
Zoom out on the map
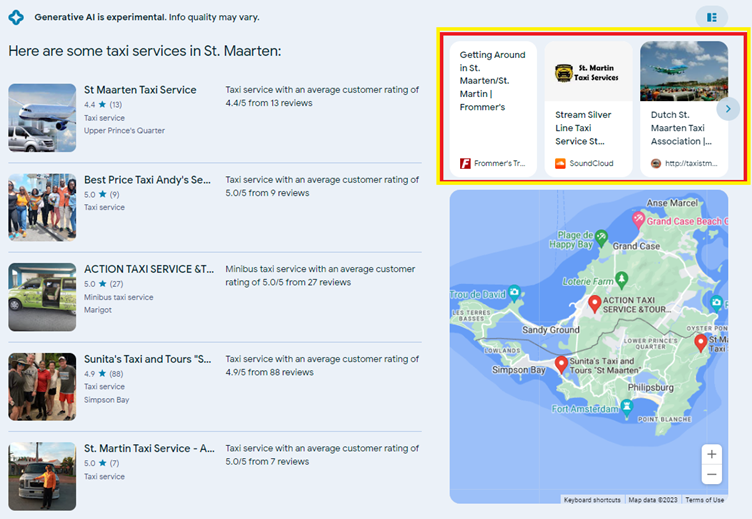pos(711,475)
